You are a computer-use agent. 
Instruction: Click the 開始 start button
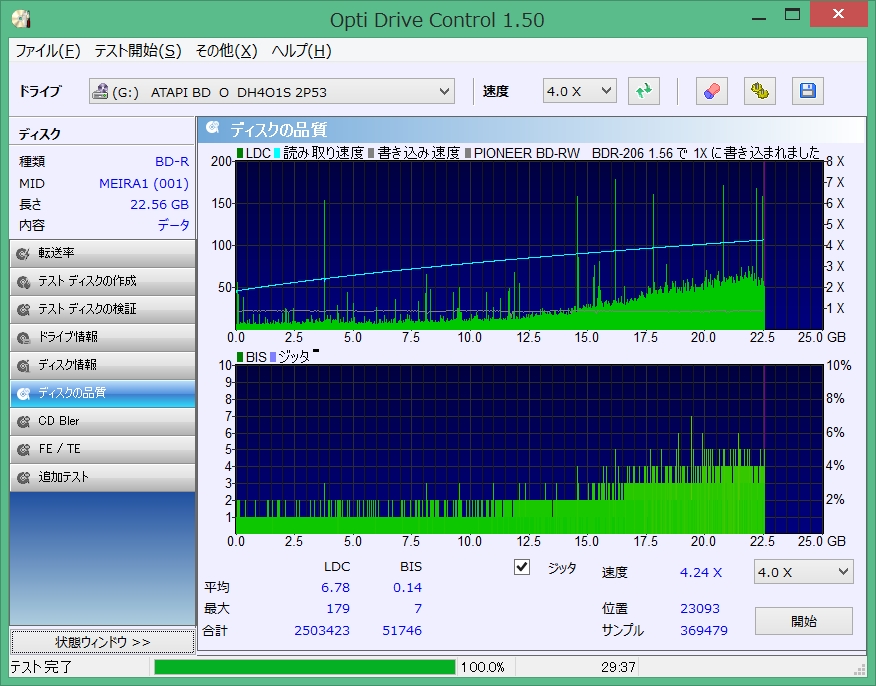803,621
